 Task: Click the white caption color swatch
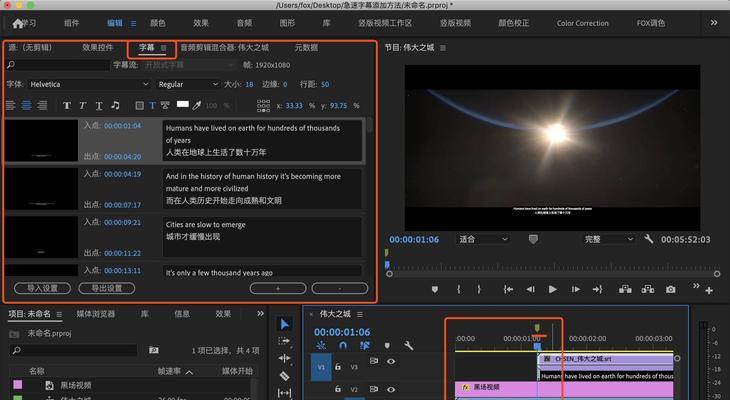coord(181,104)
